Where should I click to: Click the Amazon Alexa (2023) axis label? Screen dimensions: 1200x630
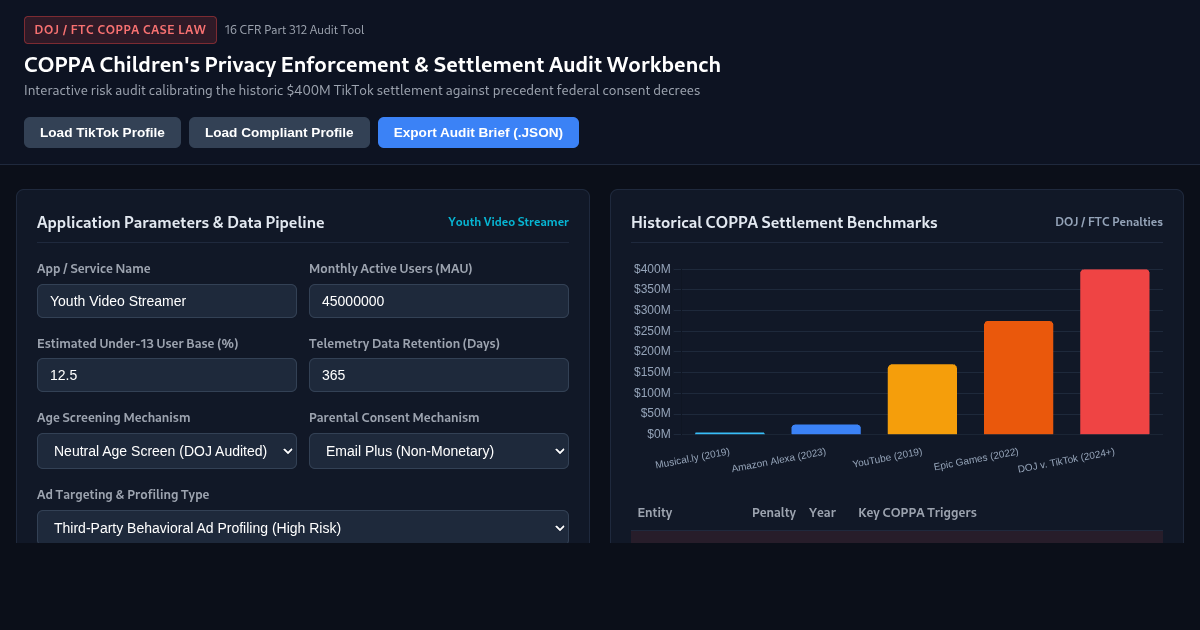(779, 460)
